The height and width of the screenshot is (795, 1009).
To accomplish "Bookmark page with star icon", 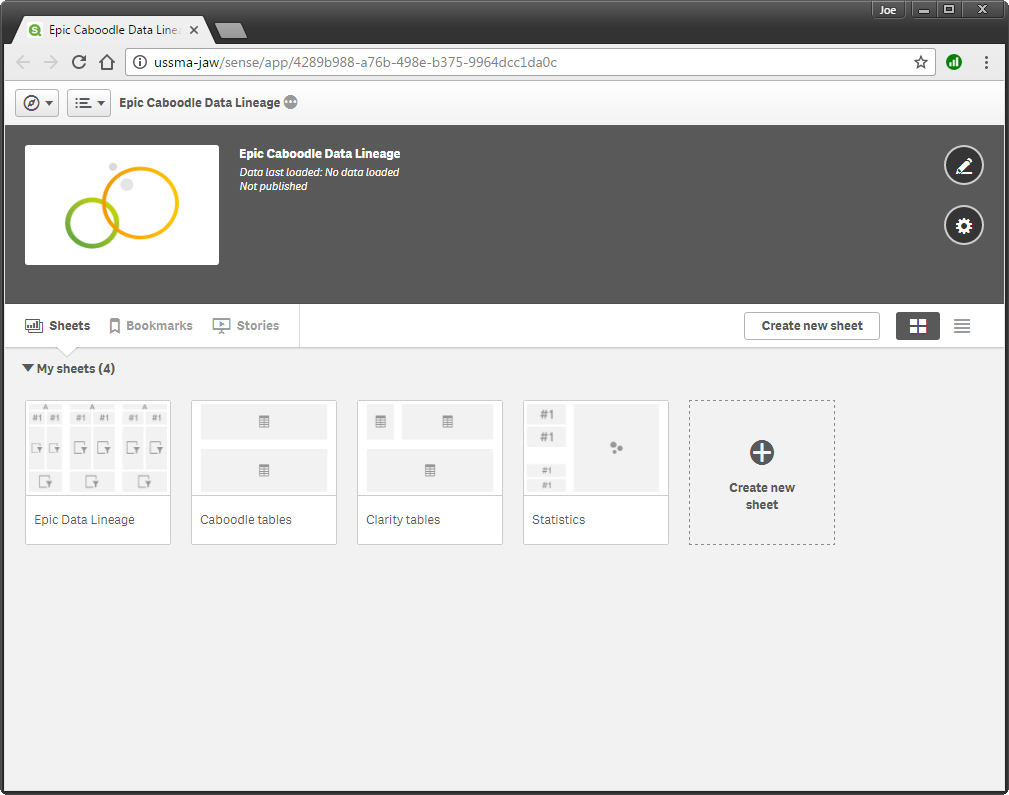I will 921,62.
